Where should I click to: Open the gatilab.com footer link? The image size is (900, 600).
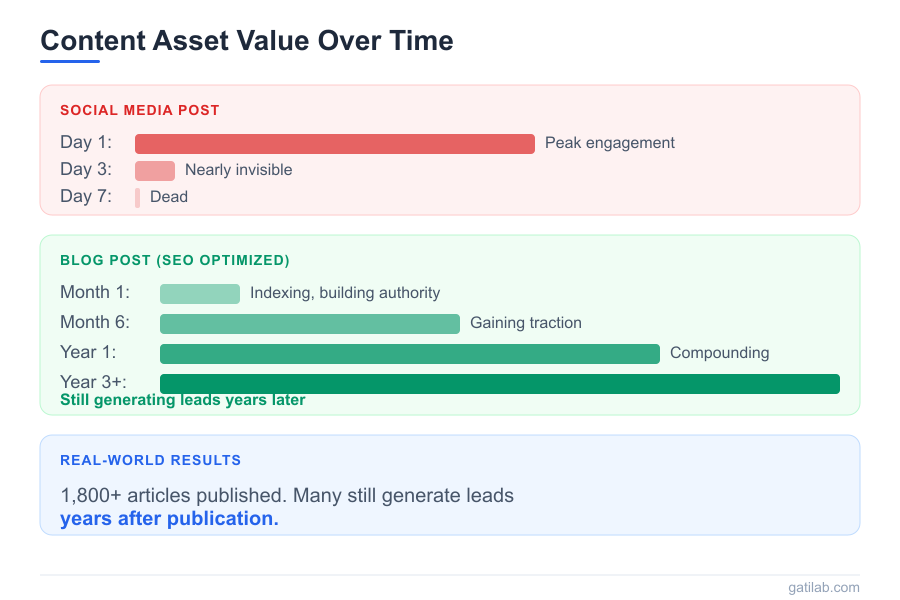tap(823, 588)
